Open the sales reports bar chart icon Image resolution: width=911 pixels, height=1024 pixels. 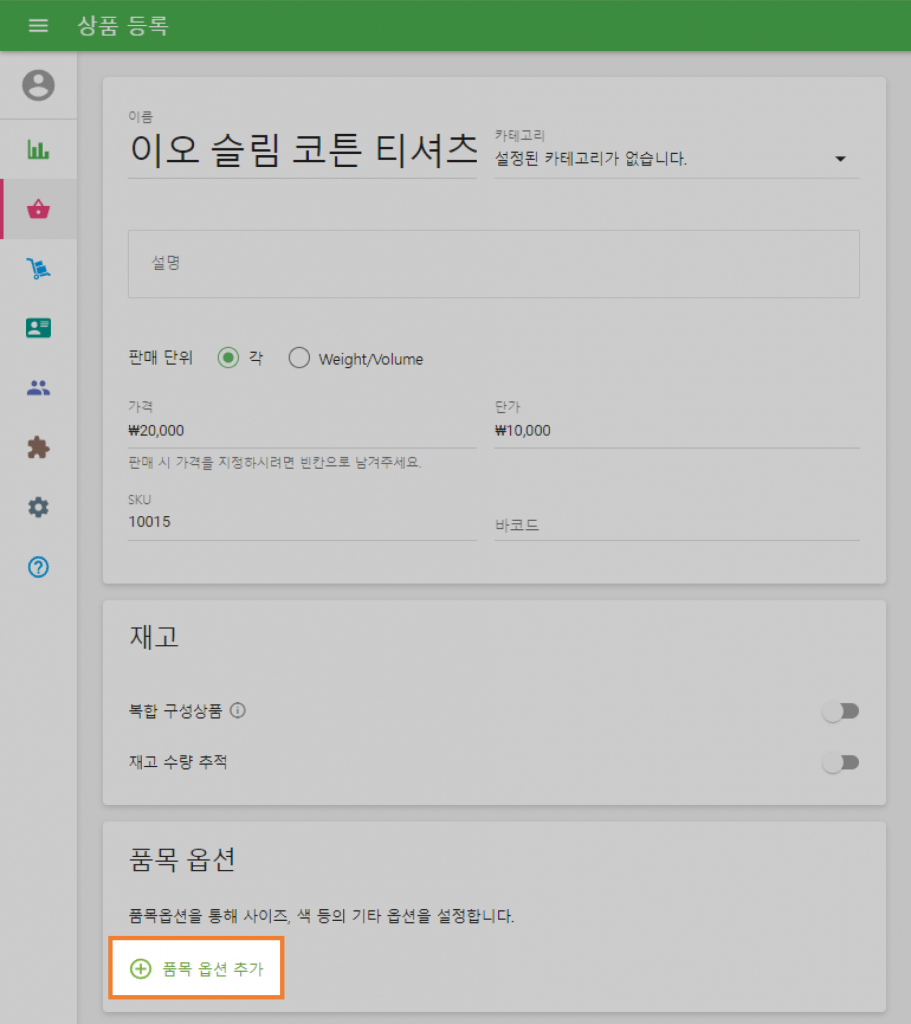coord(39,148)
